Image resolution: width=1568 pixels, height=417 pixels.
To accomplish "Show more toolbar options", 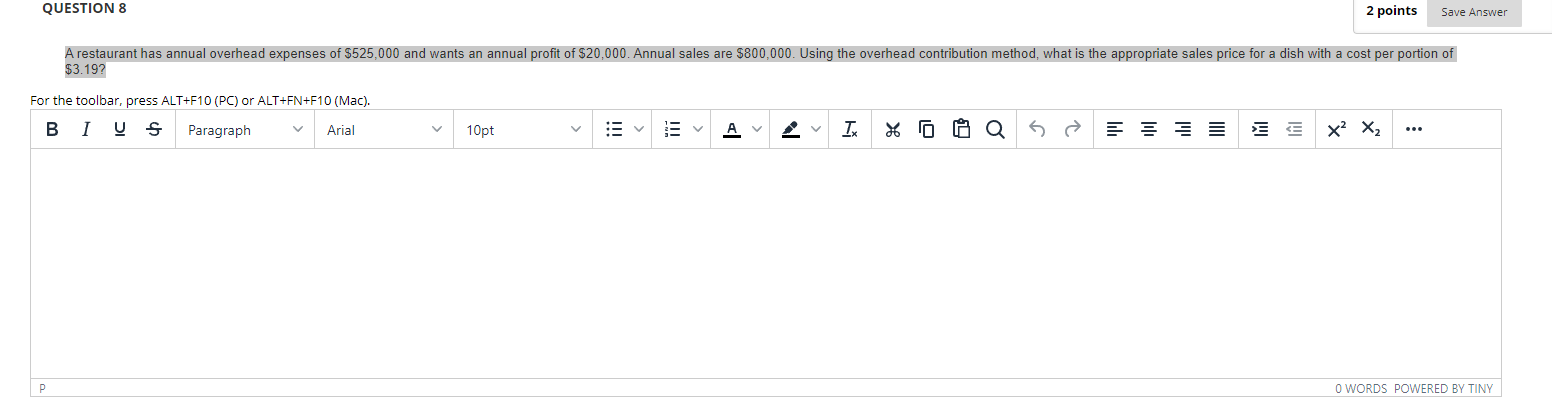I will [x=1412, y=130].
